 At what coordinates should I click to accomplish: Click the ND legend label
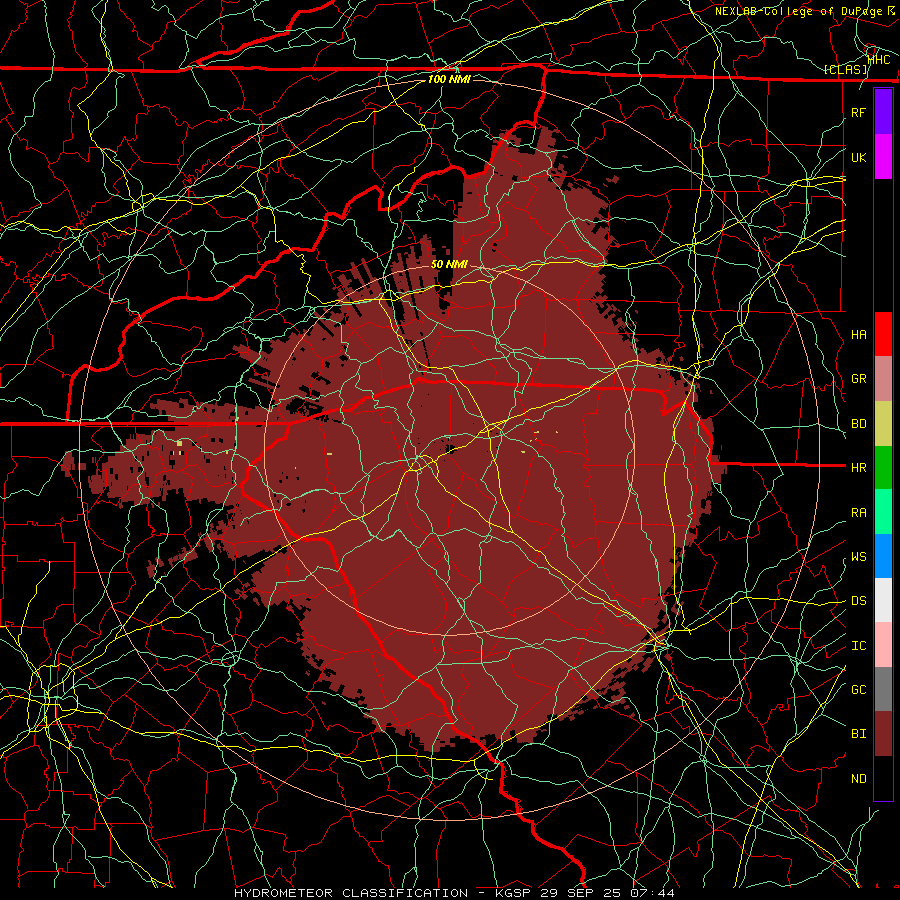click(x=858, y=779)
